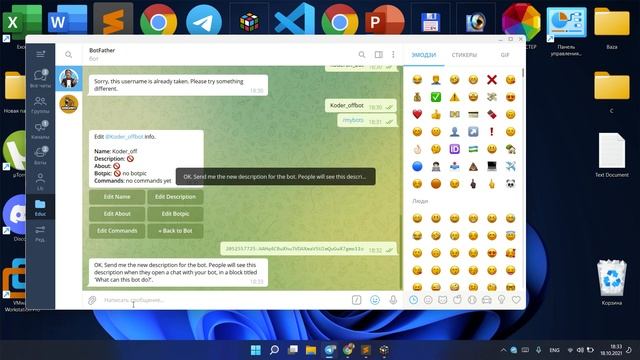Open the 'Ред.' edit folders option
The width and height of the screenshot is (640, 360).
click(40, 233)
